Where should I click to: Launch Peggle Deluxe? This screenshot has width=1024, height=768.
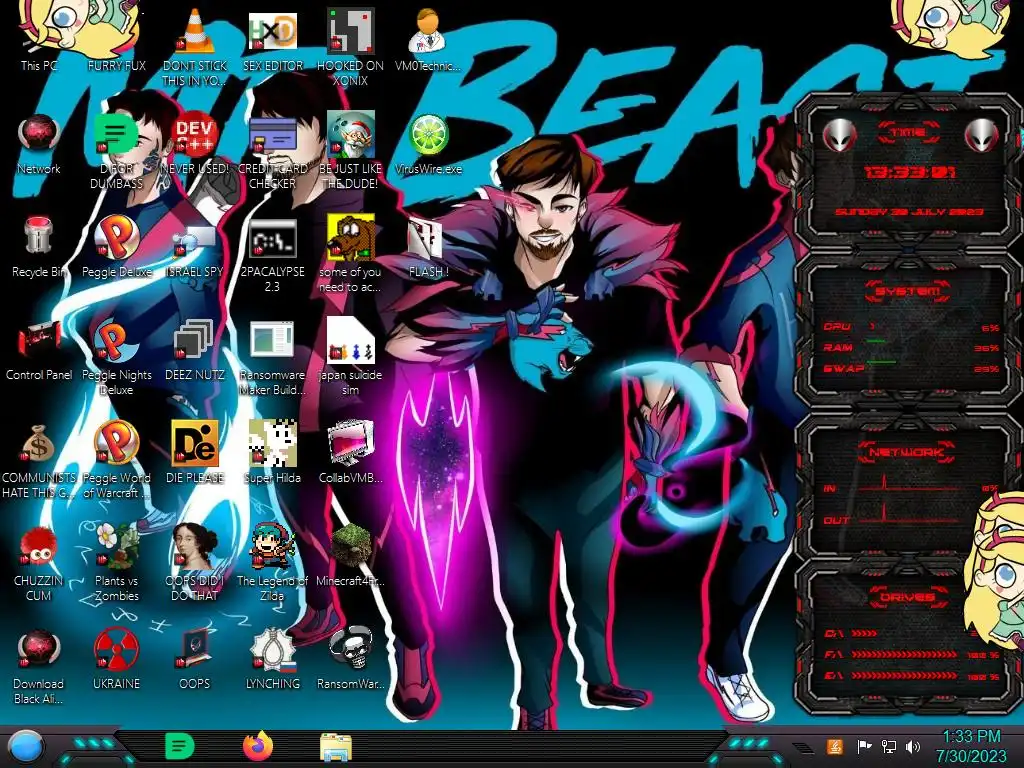point(116,236)
